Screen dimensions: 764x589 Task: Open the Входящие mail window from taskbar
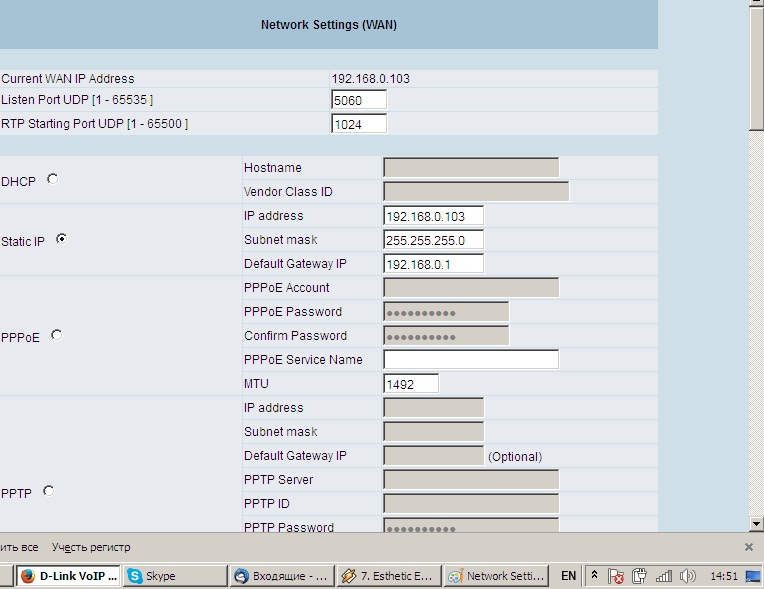tap(282, 576)
